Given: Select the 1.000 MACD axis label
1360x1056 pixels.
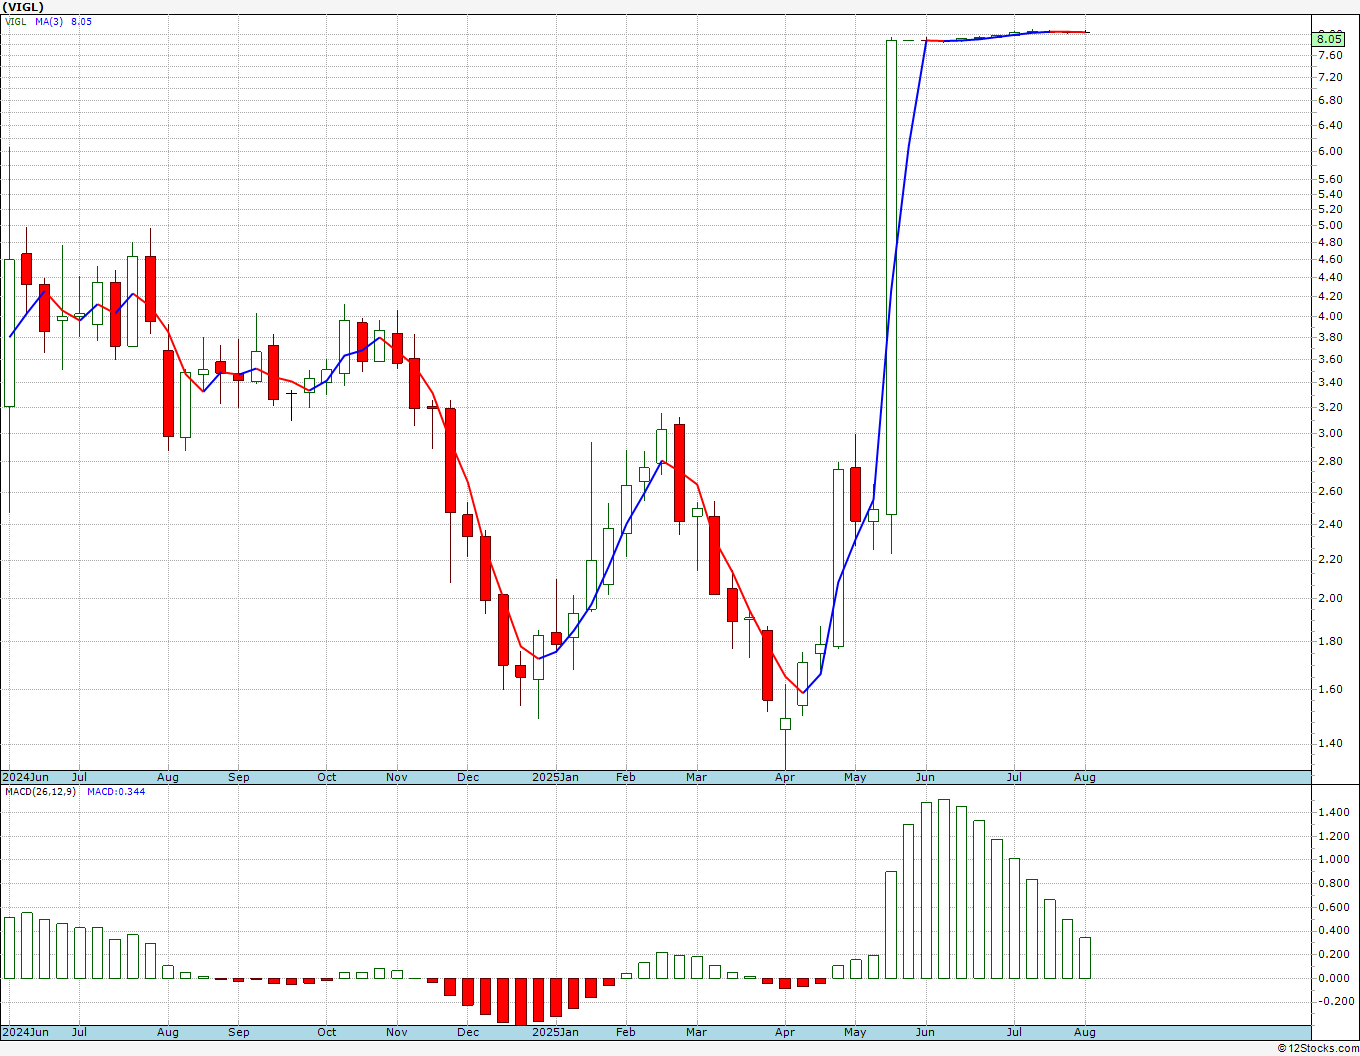Looking at the screenshot, I should (x=1333, y=859).
